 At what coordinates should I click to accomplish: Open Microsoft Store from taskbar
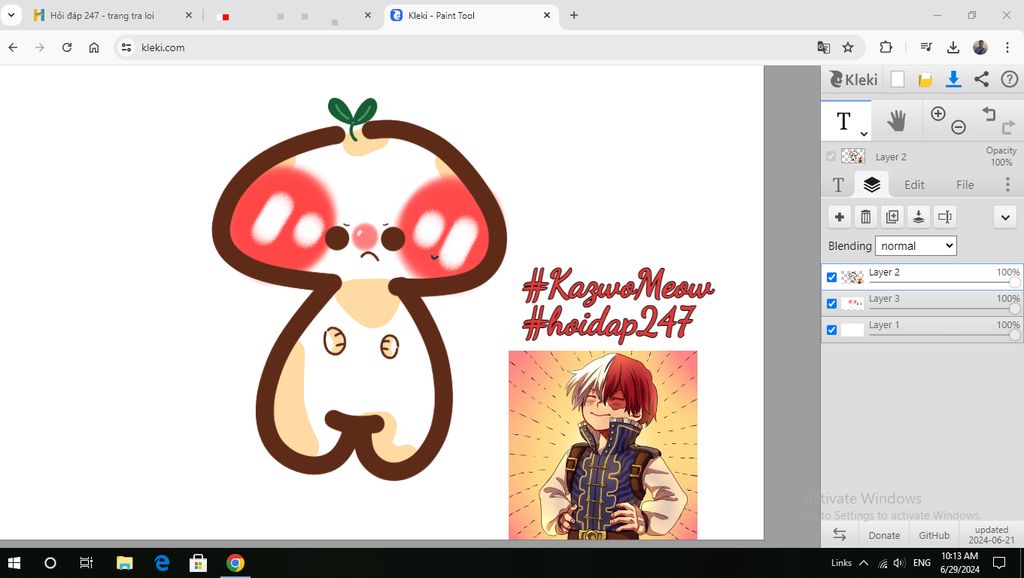[198, 563]
